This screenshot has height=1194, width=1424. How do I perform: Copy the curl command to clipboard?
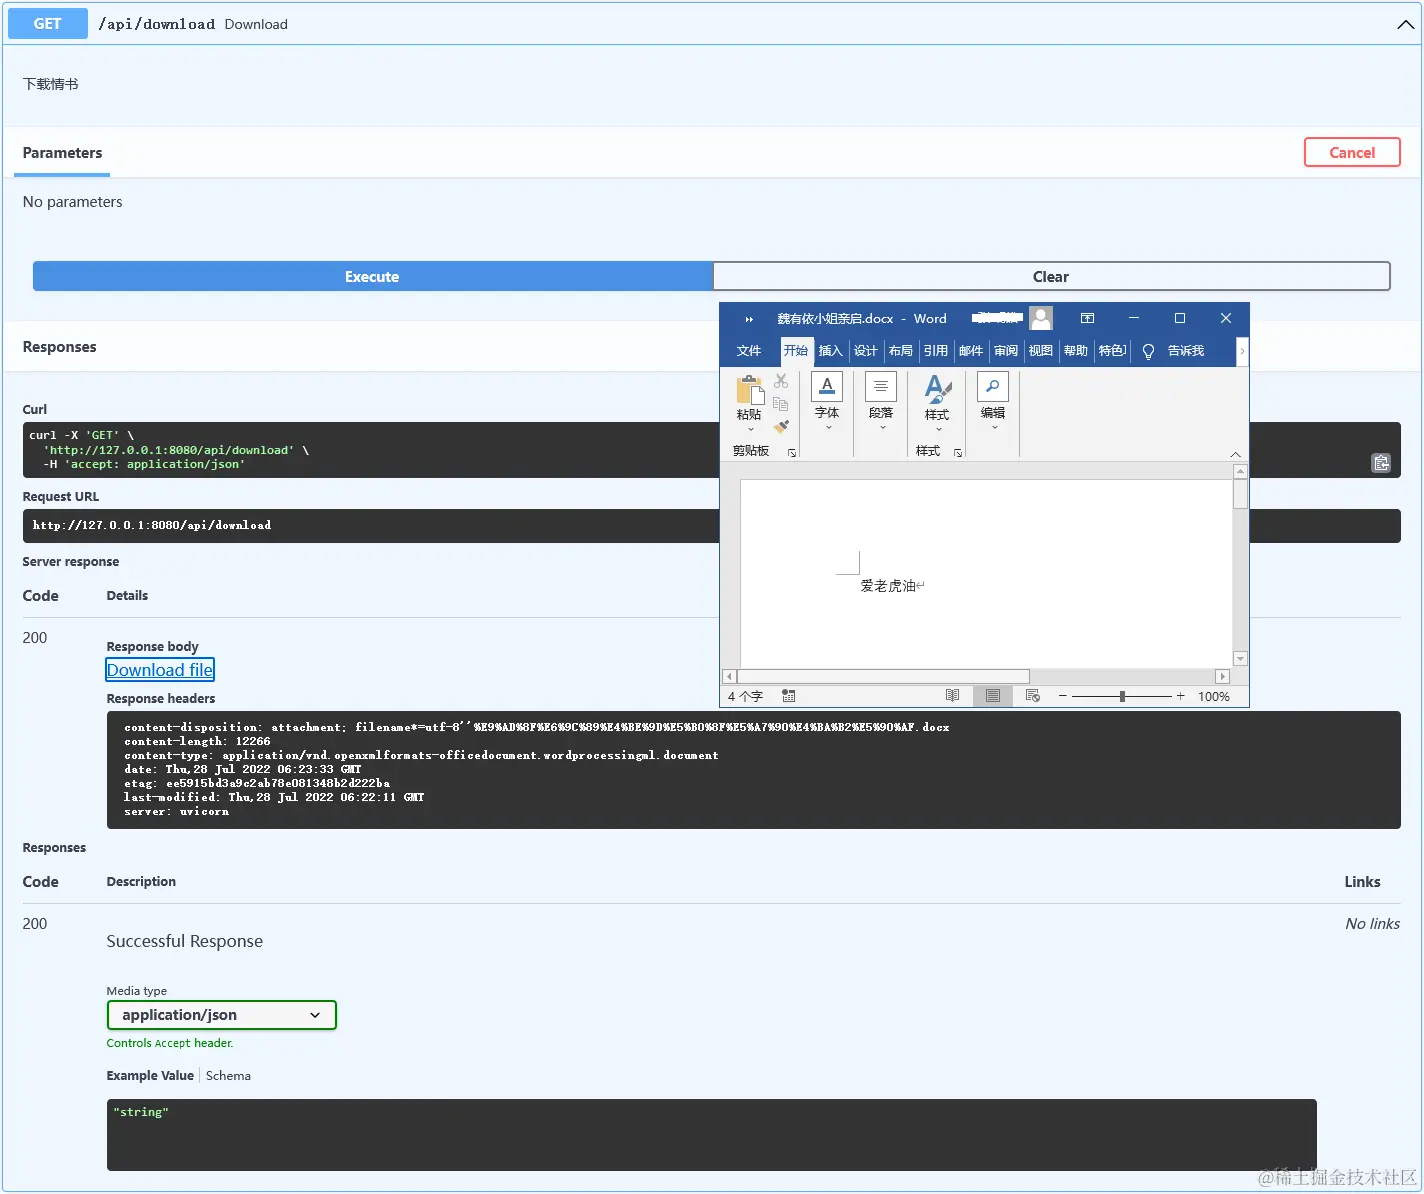point(1381,462)
